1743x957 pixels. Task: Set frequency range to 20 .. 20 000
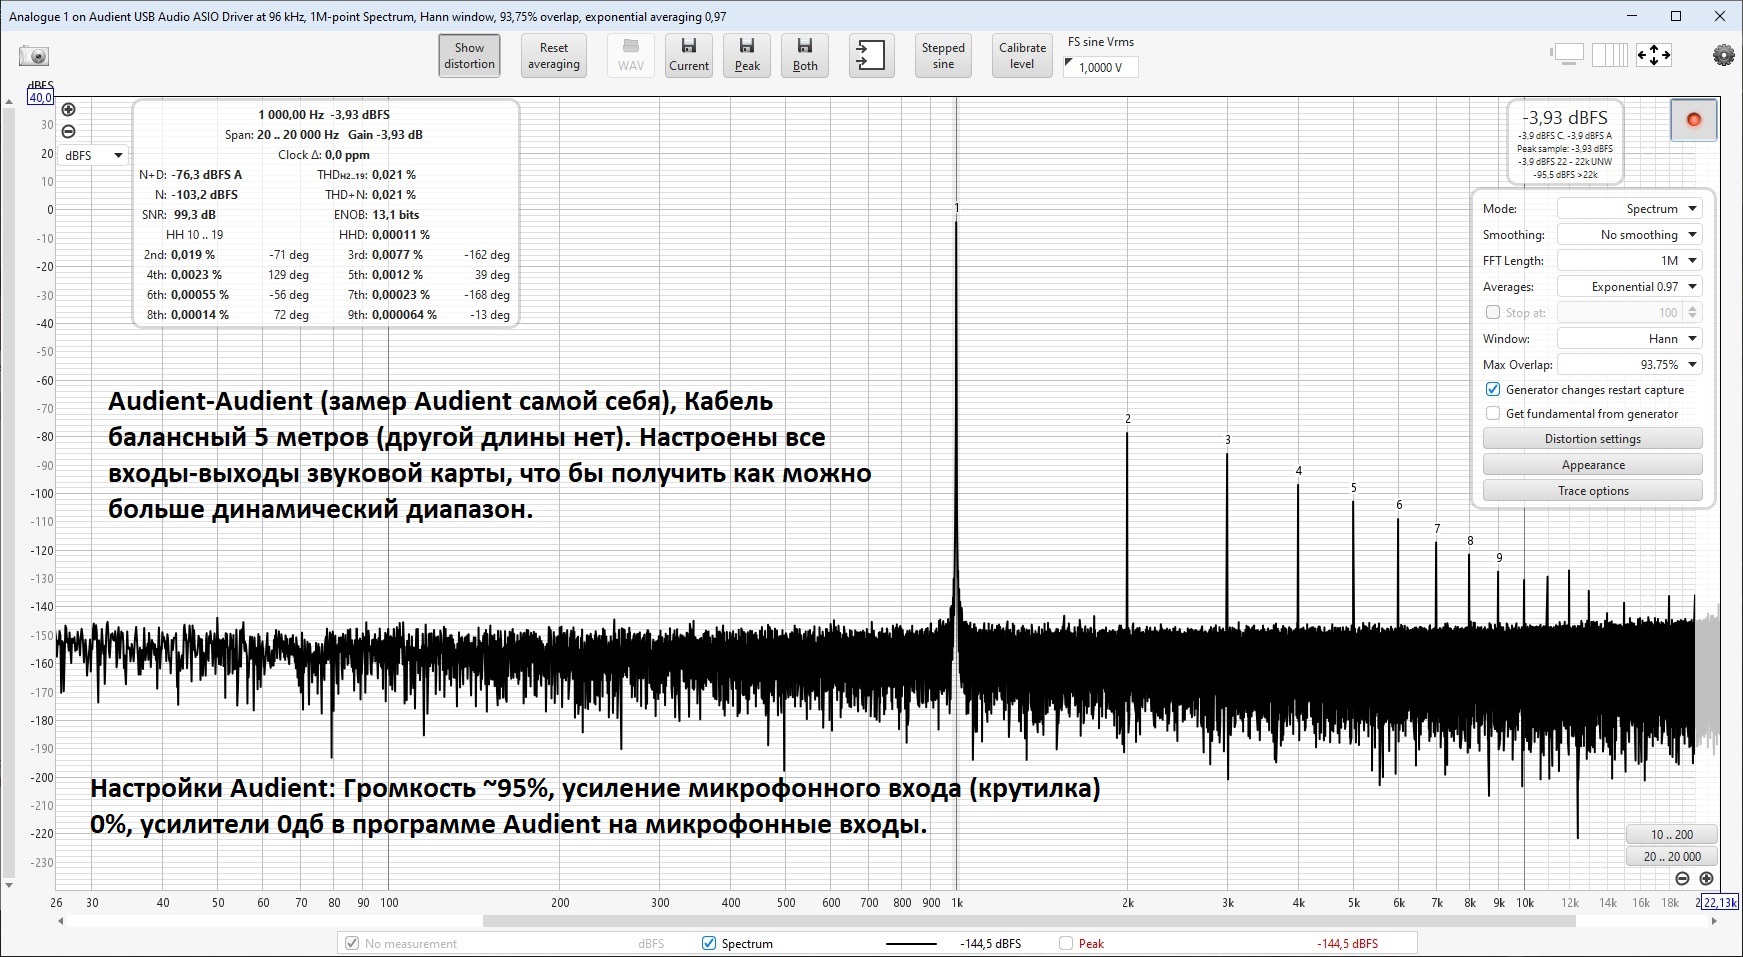click(x=1671, y=856)
